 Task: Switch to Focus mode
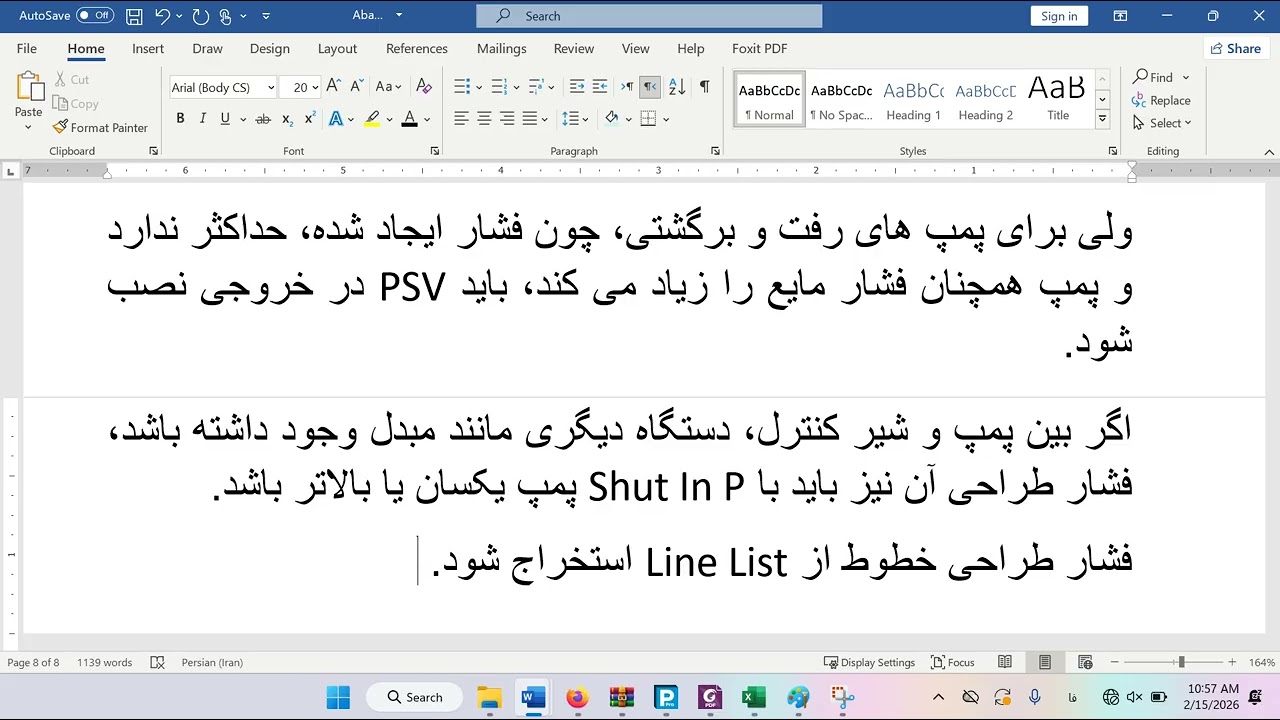(x=952, y=662)
